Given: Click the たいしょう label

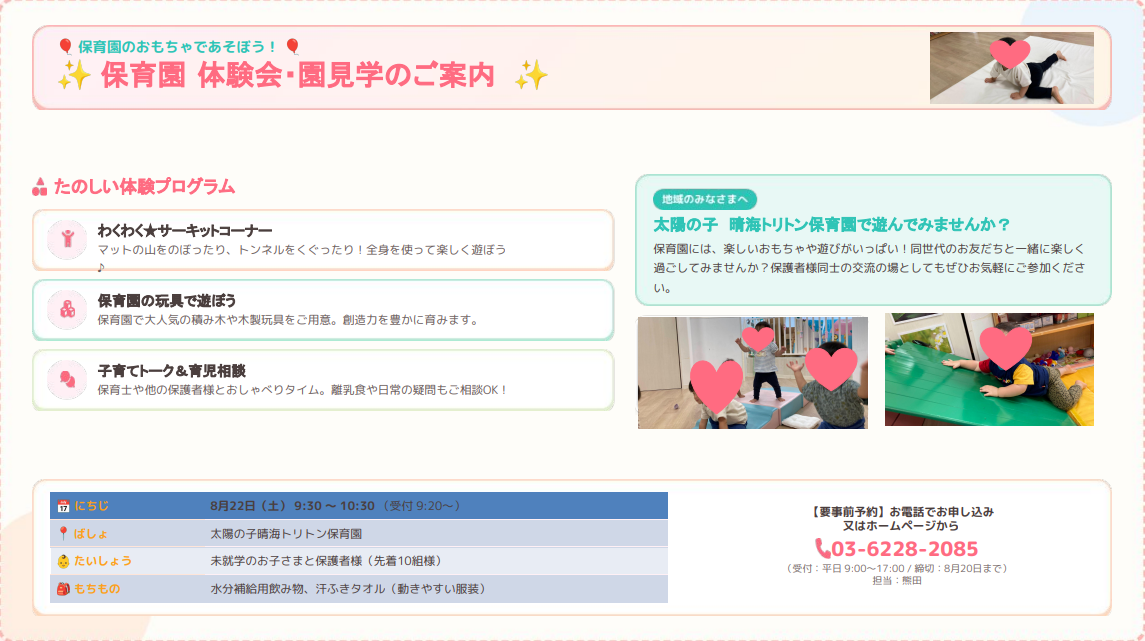Looking at the screenshot, I should pyautogui.click(x=103, y=561).
